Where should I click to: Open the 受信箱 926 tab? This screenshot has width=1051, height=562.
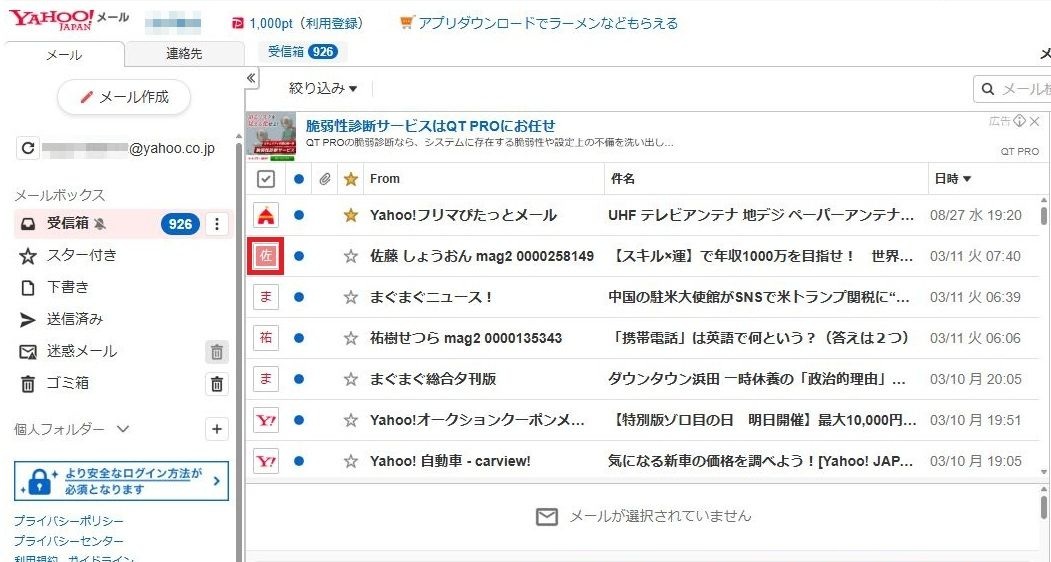[301, 52]
